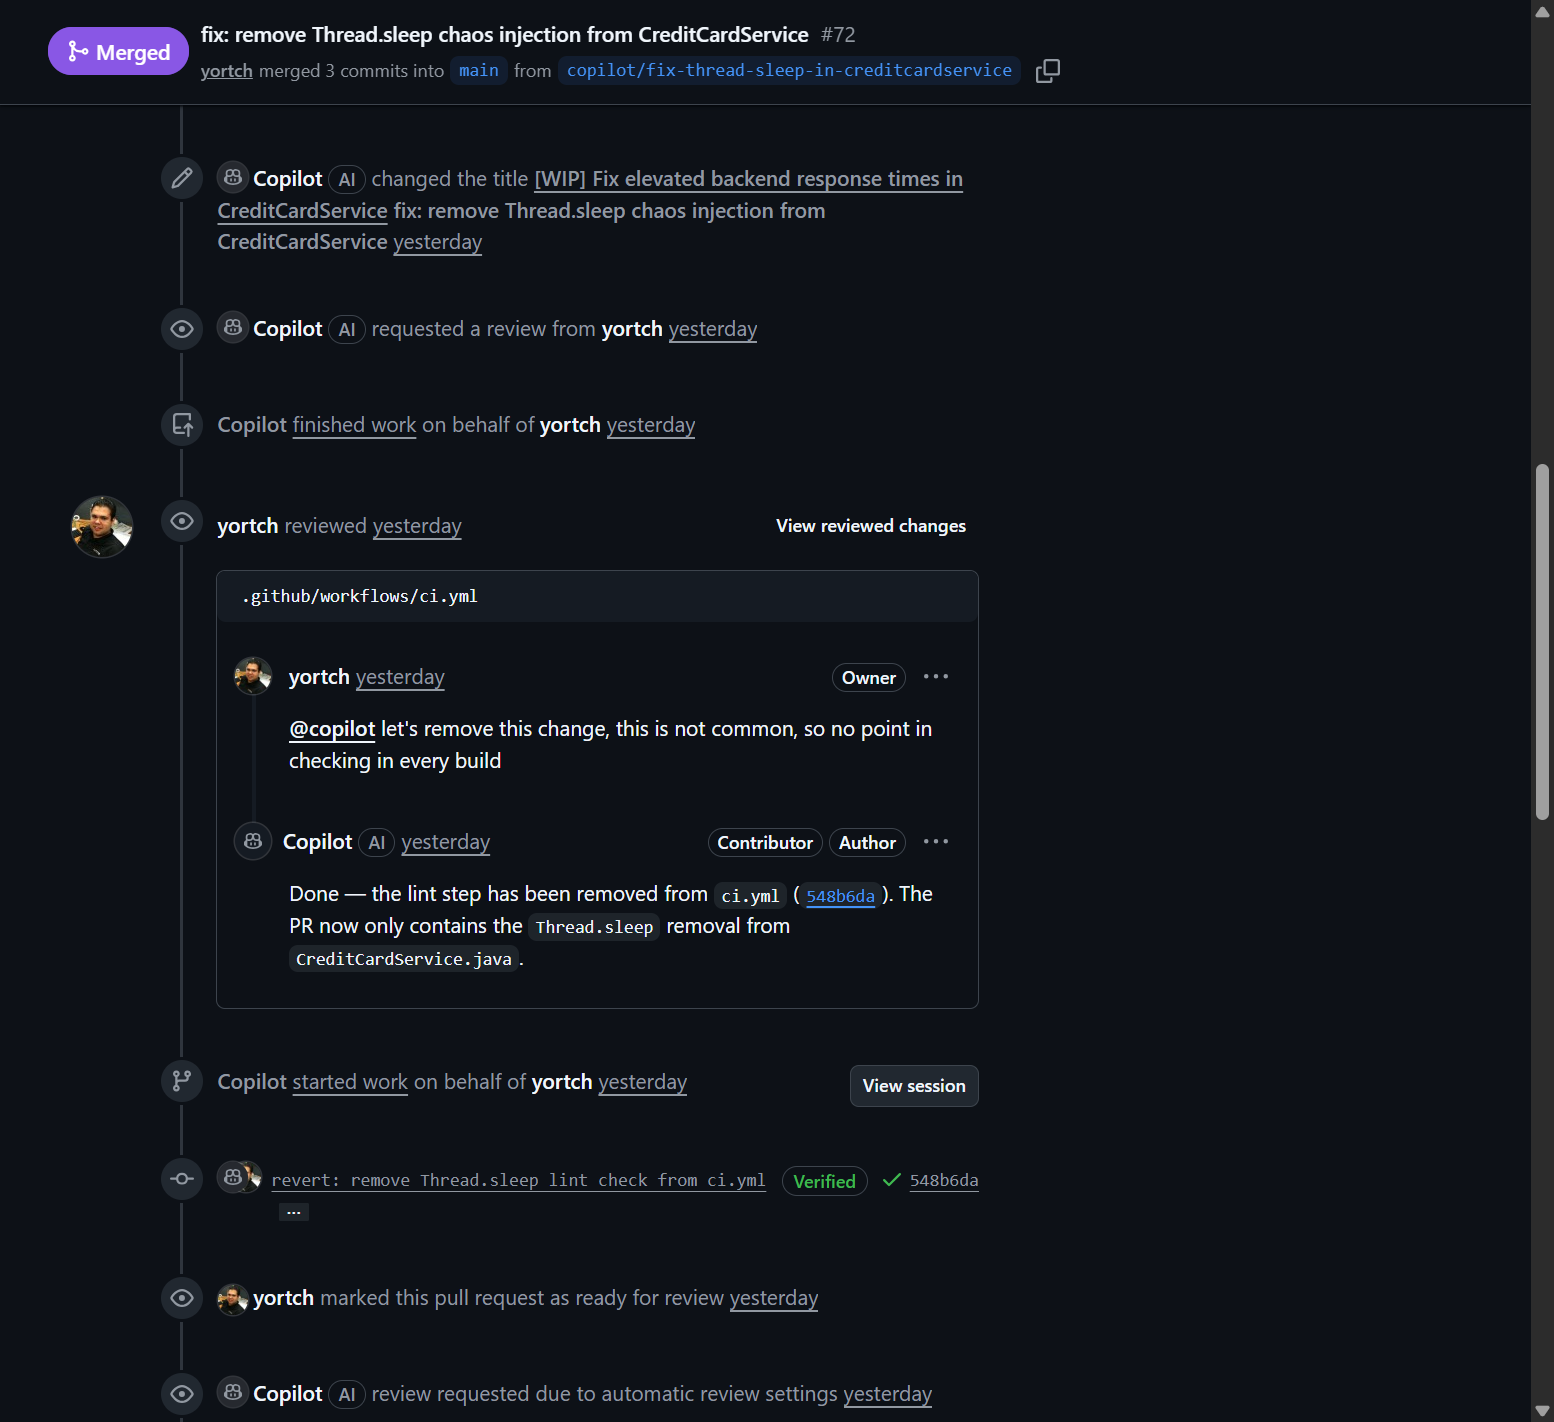The width and height of the screenshot is (1554, 1422).
Task: Click the fork icon next to 'Copilot started work'
Action: pyautogui.click(x=181, y=1081)
